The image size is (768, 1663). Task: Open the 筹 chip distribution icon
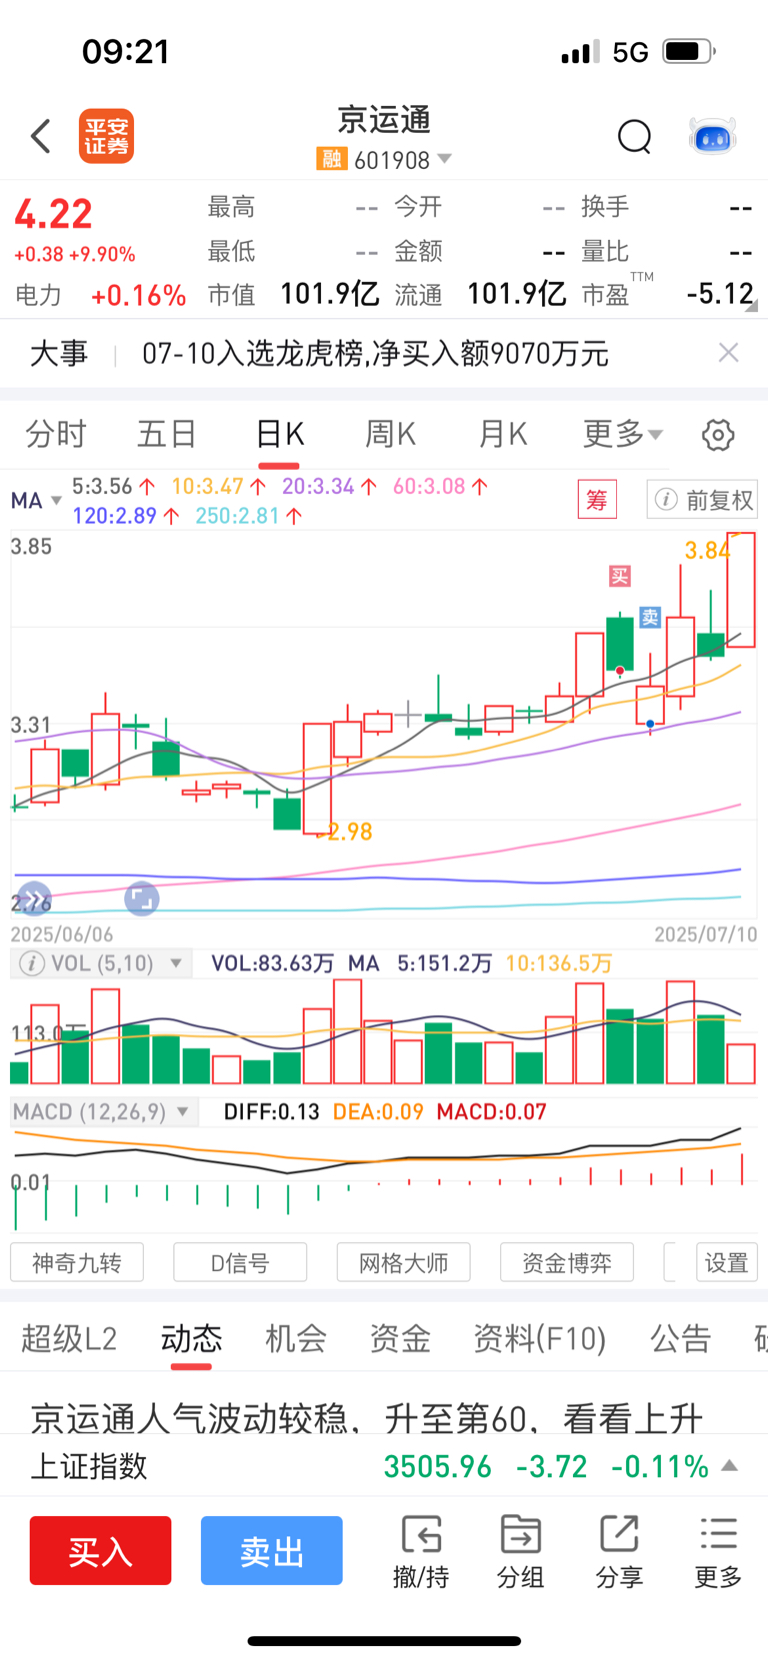click(597, 500)
